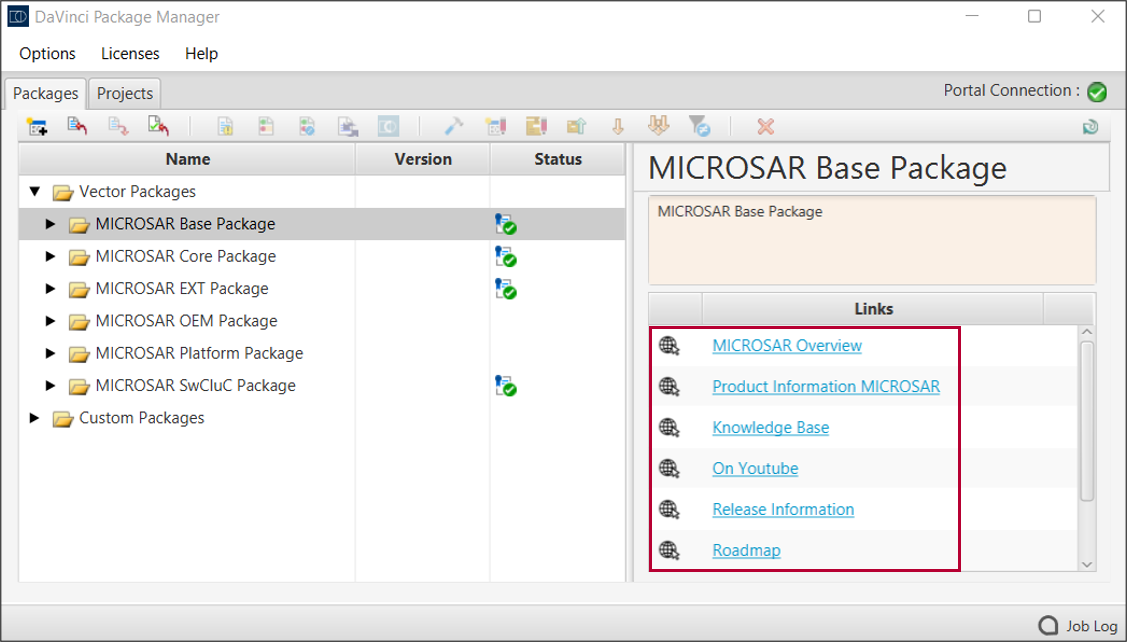Click the brown box with pencil icon
The image size is (1127, 642).
coord(536,127)
